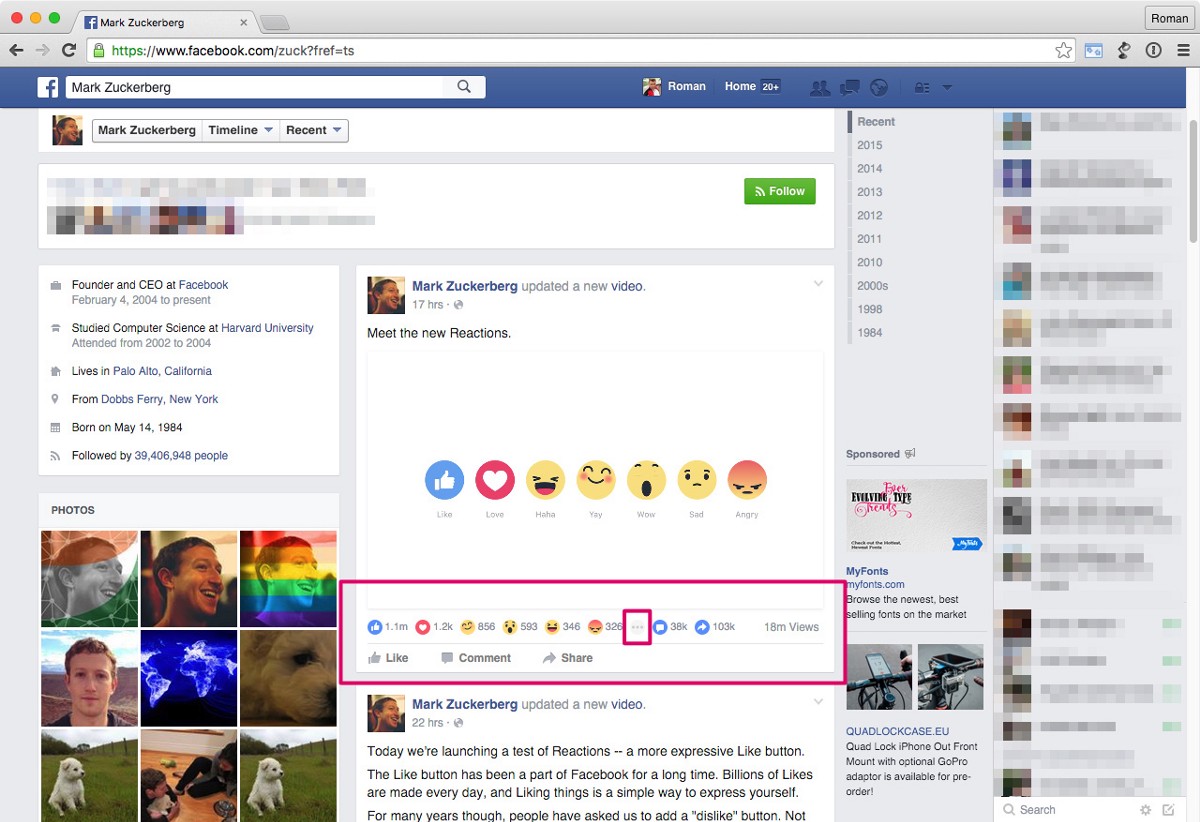
Task: Open the messages icon in the top bar
Action: [850, 87]
